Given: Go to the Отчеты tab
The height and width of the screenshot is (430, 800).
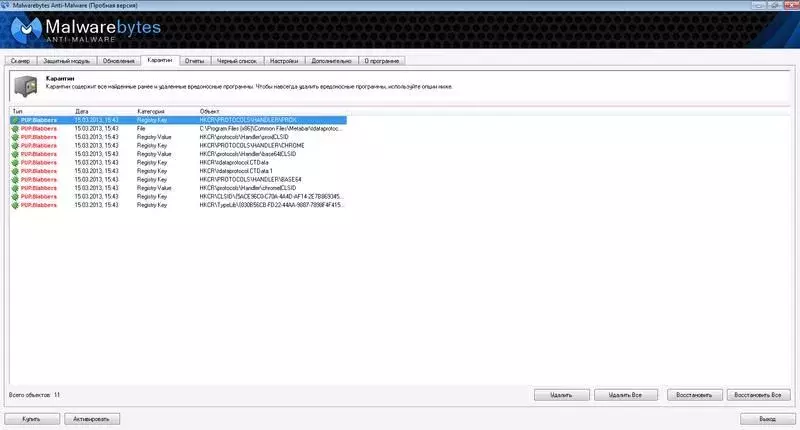Looking at the screenshot, I should point(194,61).
